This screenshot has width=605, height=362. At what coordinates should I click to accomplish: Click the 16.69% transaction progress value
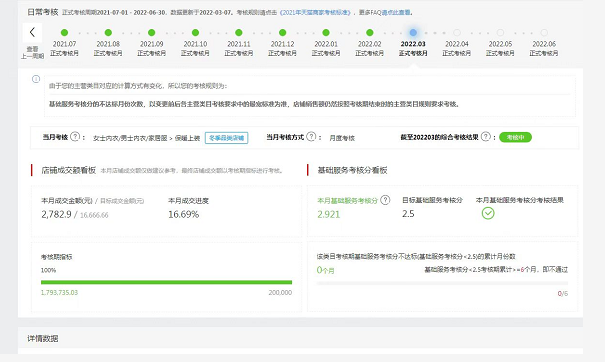183,214
